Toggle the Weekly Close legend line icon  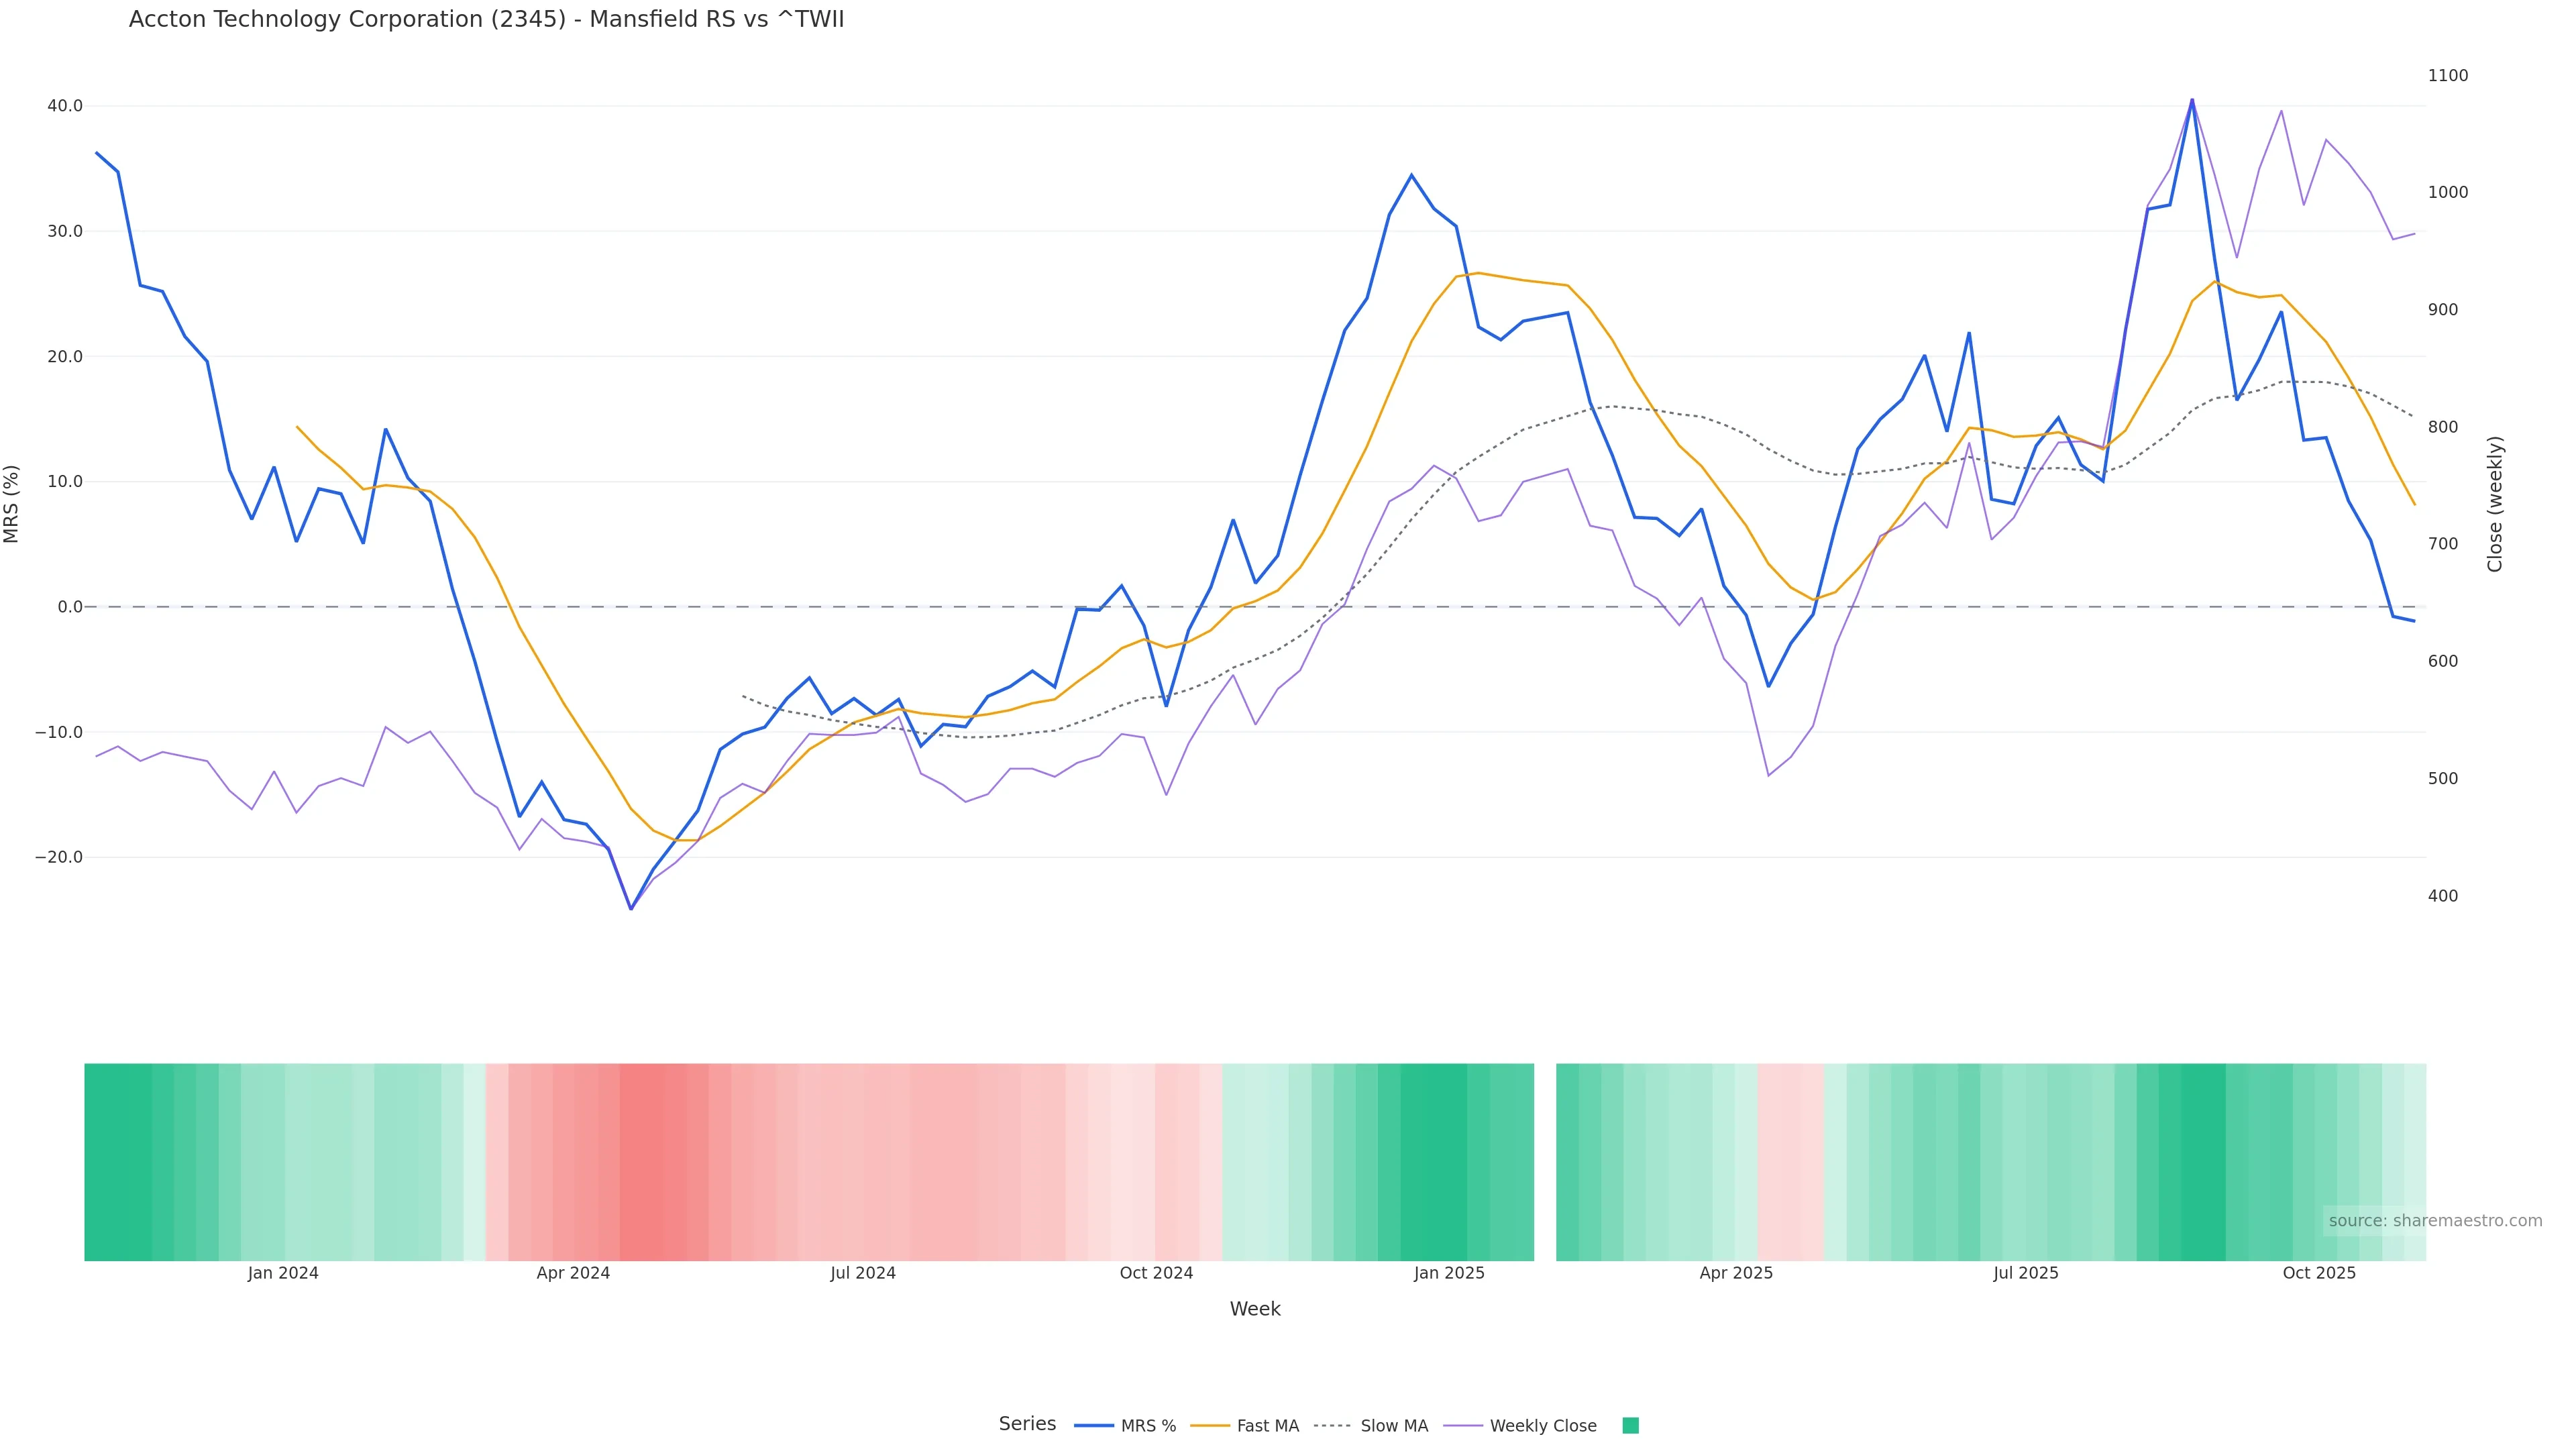tap(1462, 1426)
